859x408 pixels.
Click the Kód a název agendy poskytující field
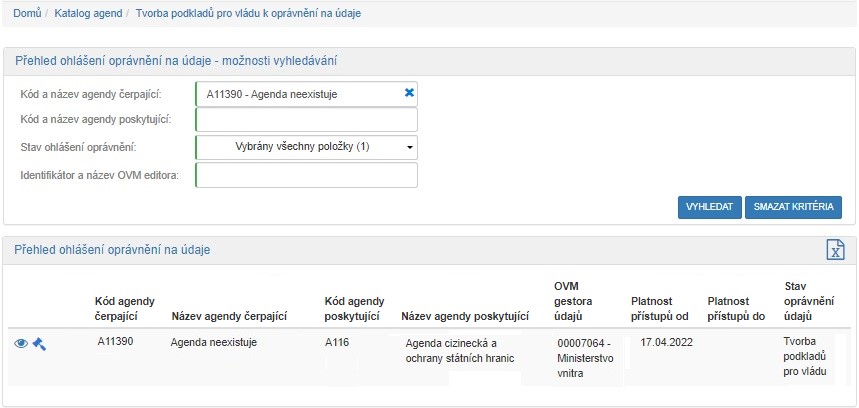306,120
